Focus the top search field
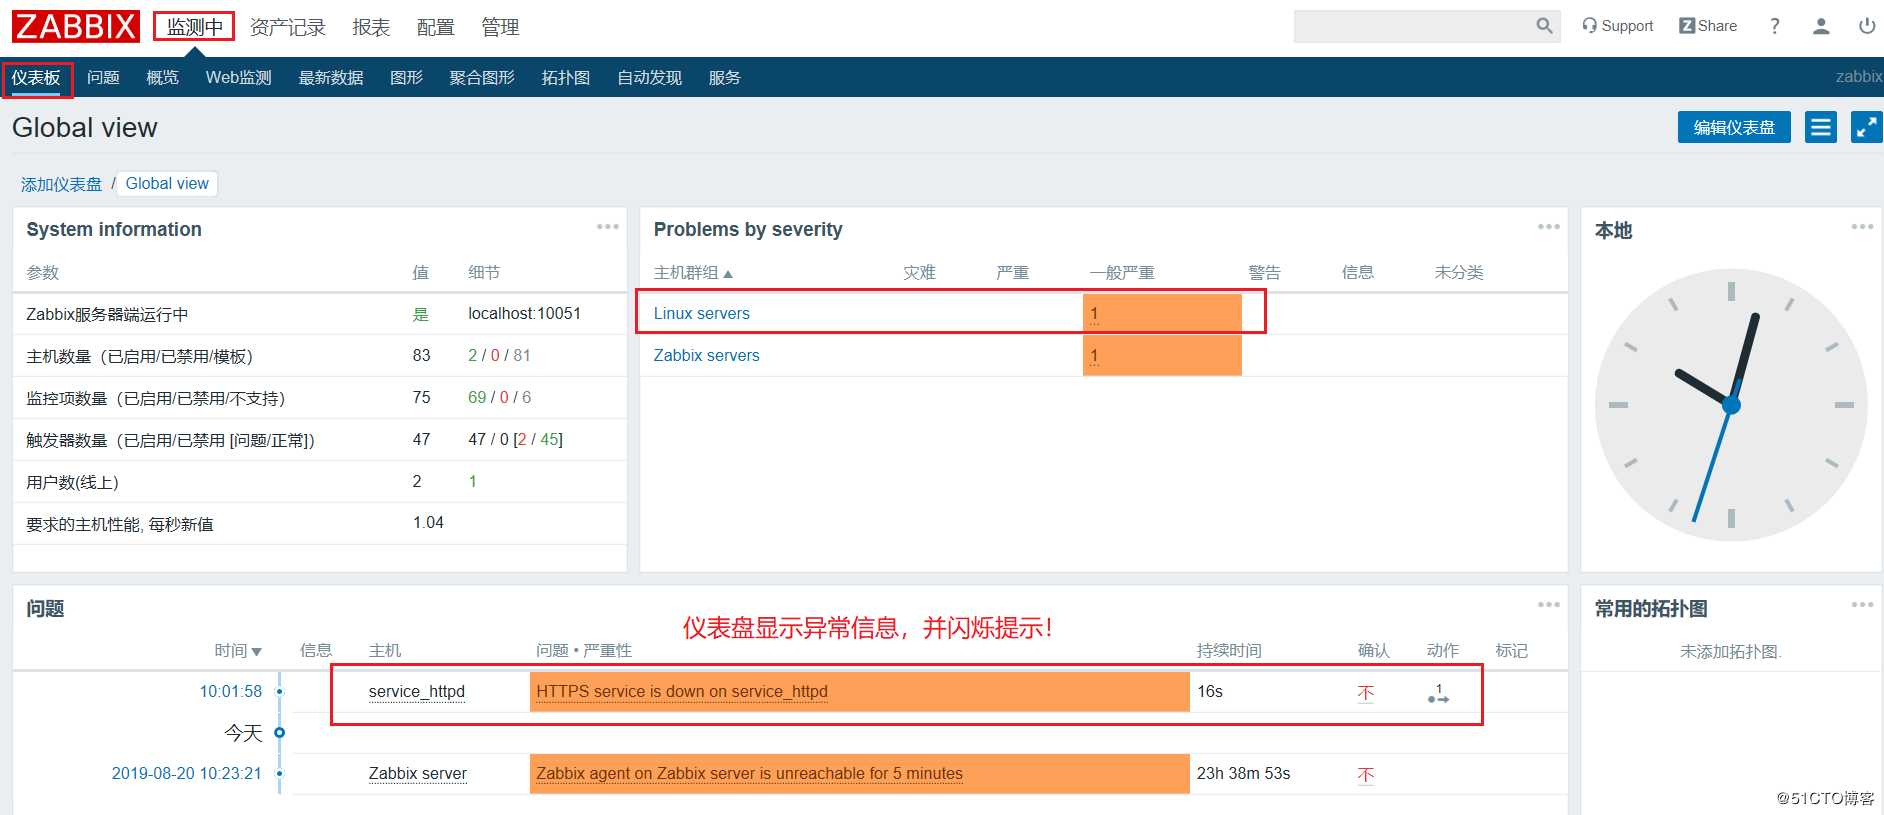Screen dimensions: 1884x815 tap(1413, 26)
